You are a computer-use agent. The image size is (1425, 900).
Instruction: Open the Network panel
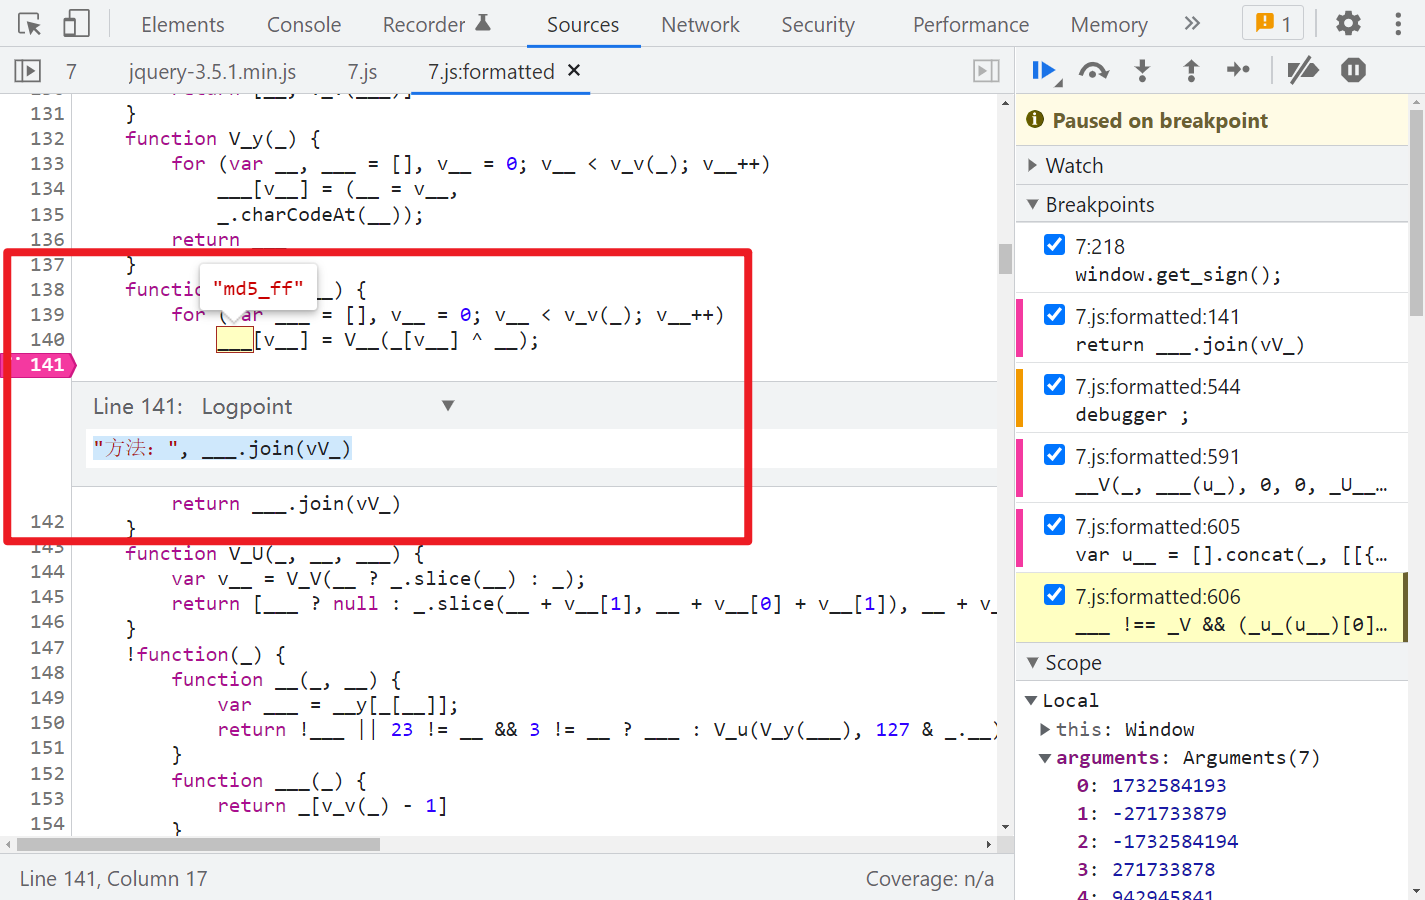point(700,24)
